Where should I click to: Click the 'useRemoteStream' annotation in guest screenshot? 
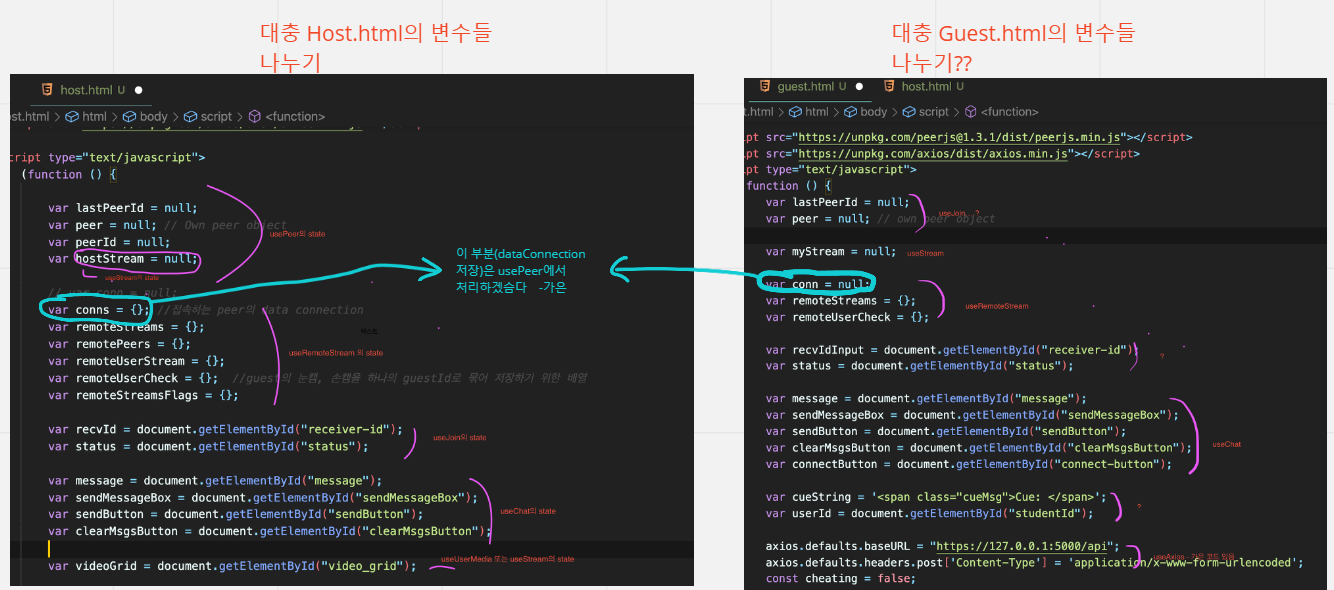[x=996, y=306]
